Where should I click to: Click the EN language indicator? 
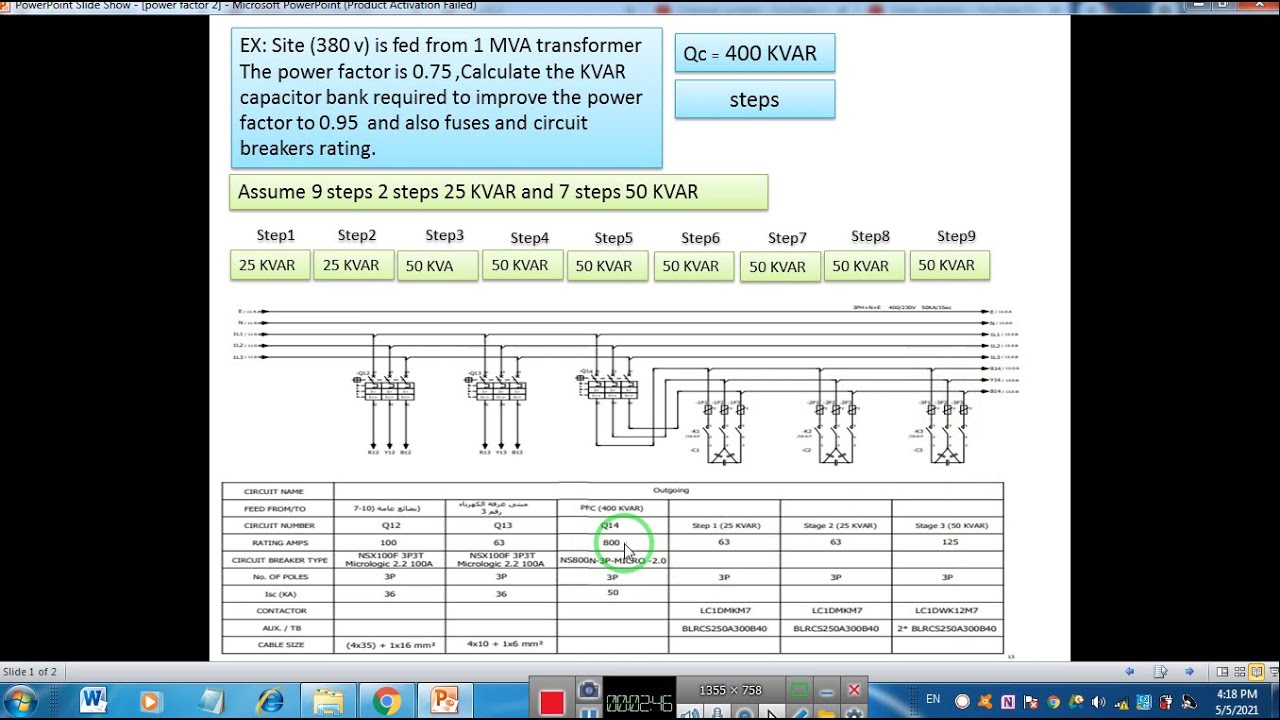tap(933, 700)
